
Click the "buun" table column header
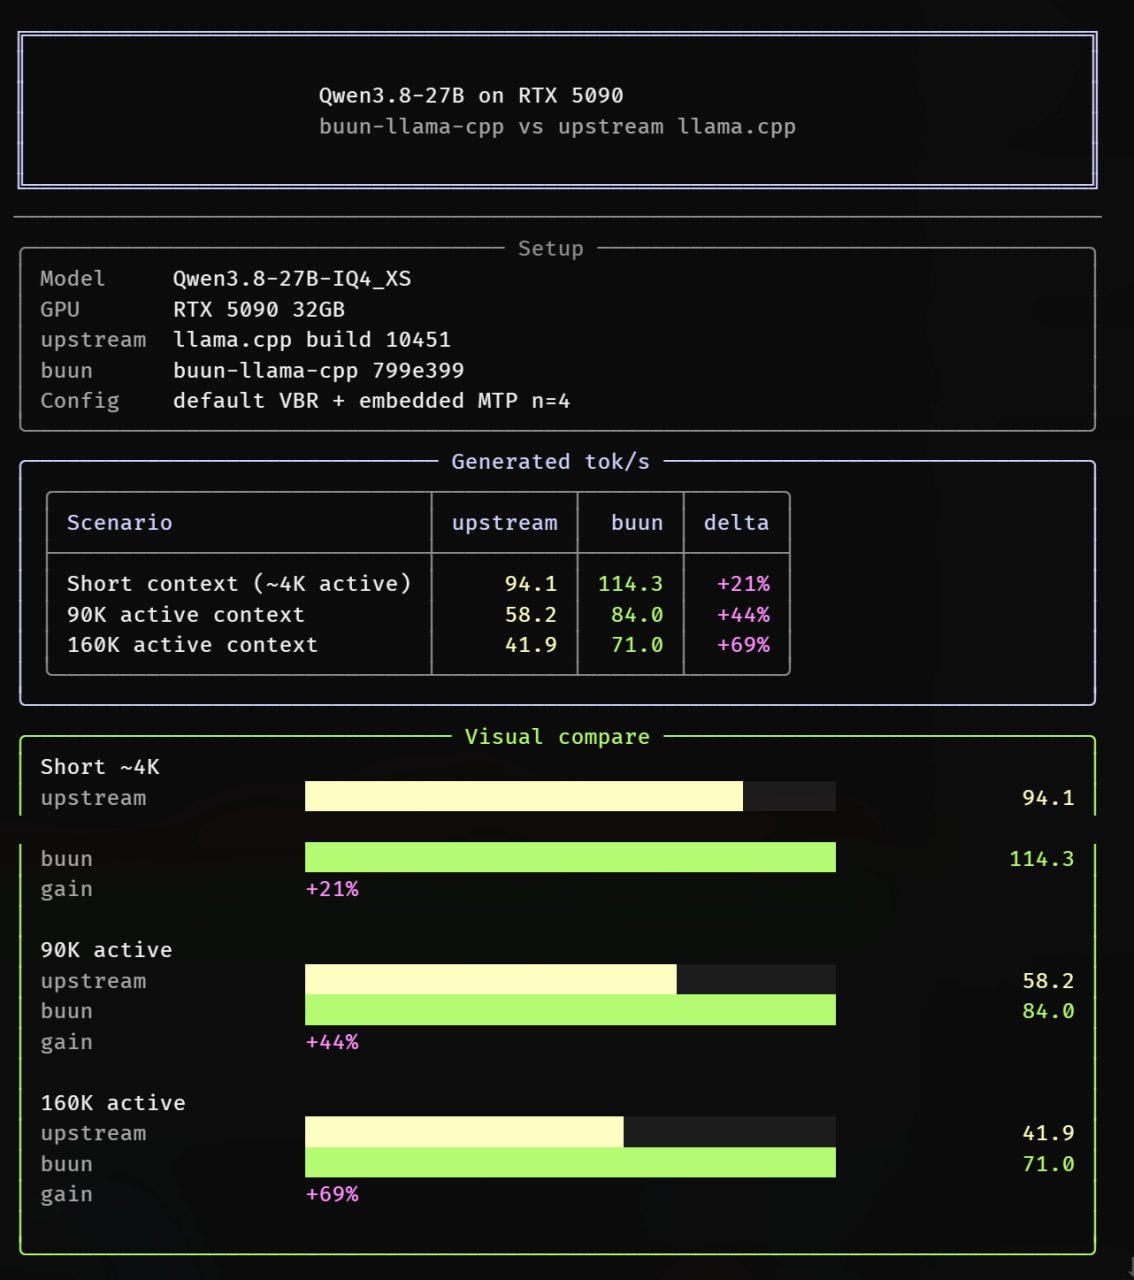pyautogui.click(x=637, y=523)
